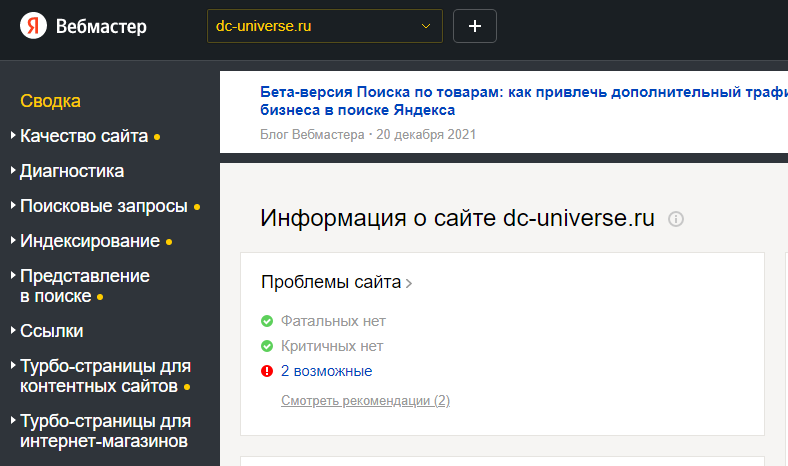Click the green check next to 'Критичных нет'
This screenshot has height=466, width=788.
pos(267,346)
